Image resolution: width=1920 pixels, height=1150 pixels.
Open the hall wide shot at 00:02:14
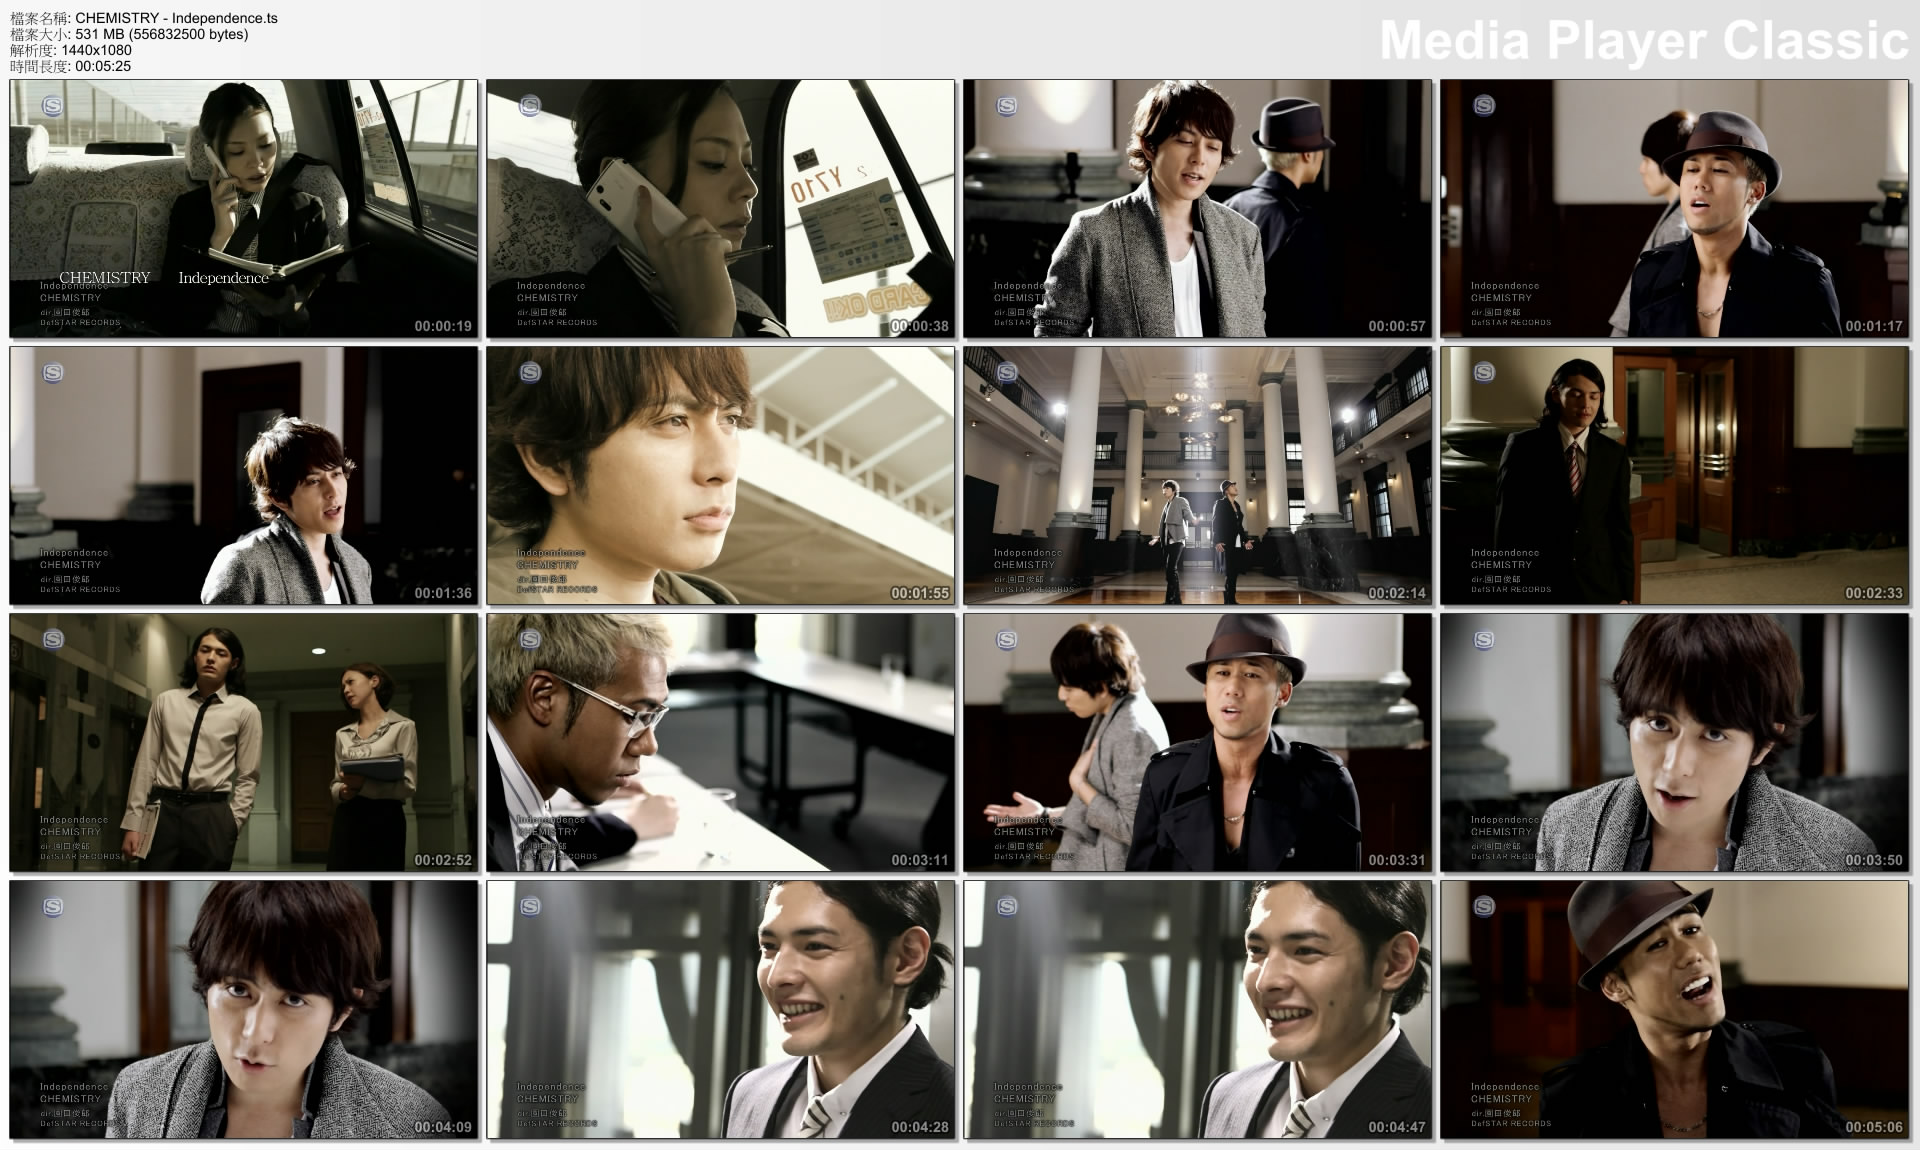click(x=1197, y=475)
